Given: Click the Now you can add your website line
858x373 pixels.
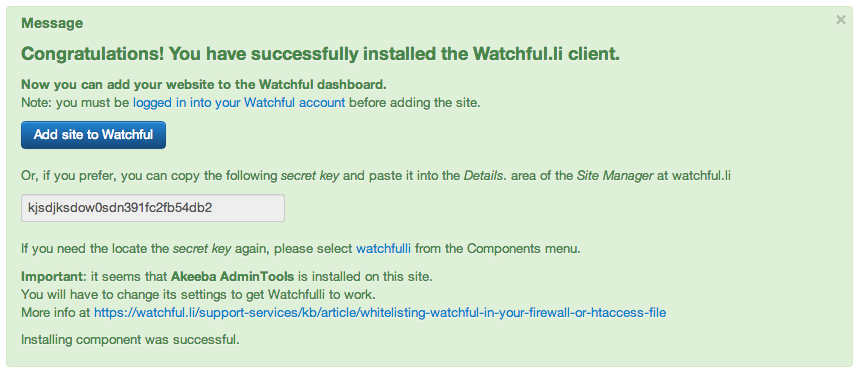Looking at the screenshot, I should [204, 85].
